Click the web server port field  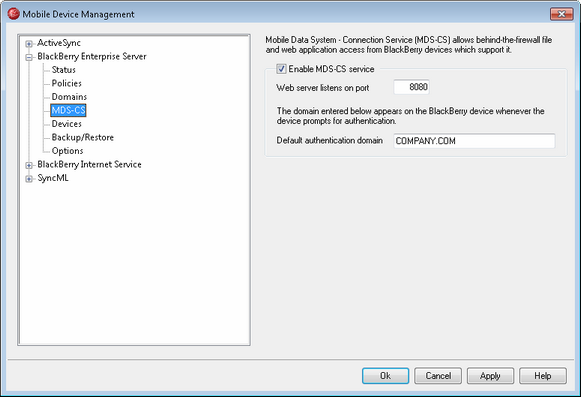[x=411, y=87]
